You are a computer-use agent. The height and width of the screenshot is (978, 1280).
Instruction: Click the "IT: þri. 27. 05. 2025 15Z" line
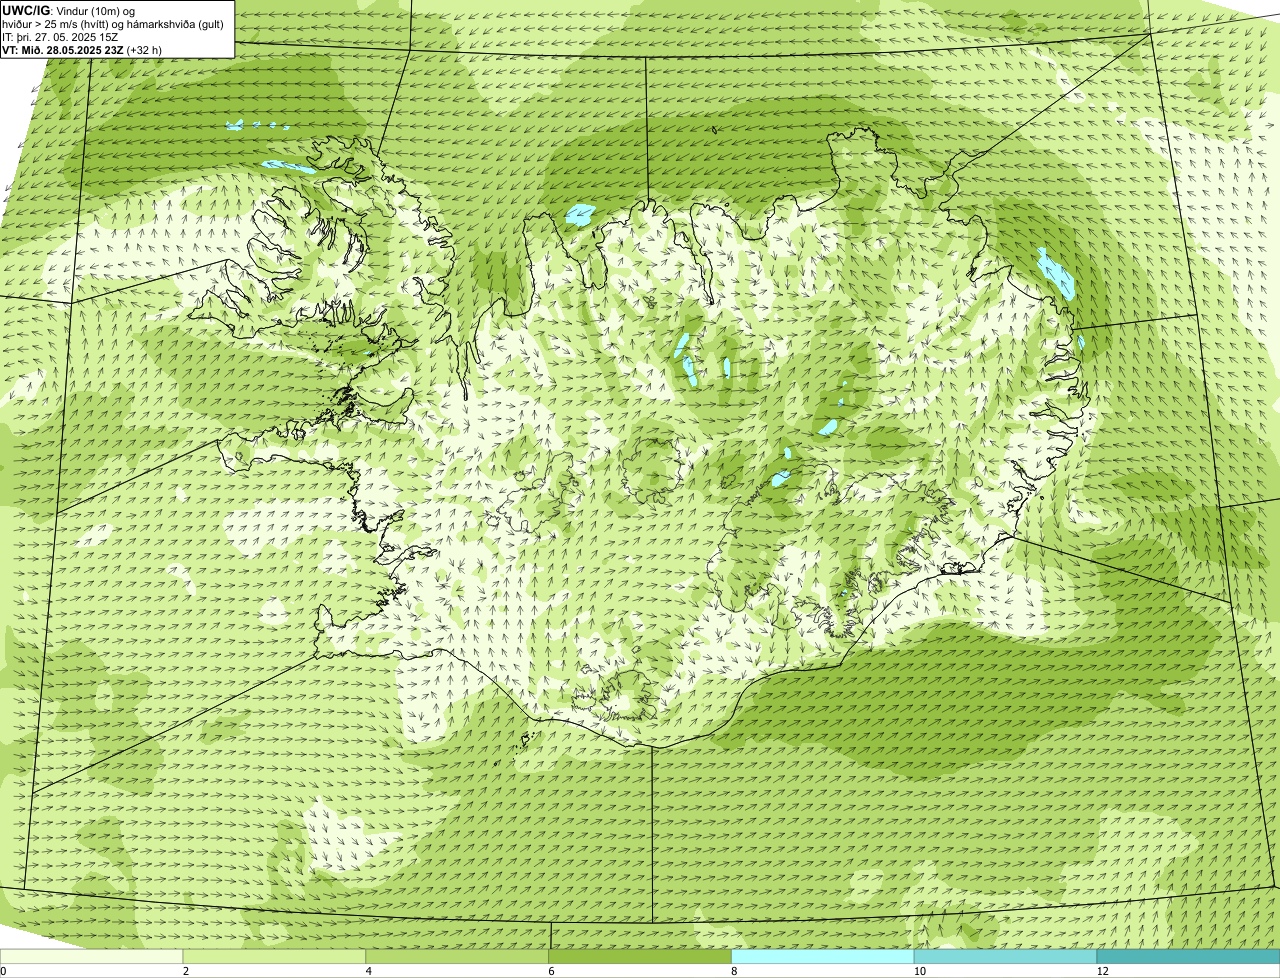[x=60, y=37]
